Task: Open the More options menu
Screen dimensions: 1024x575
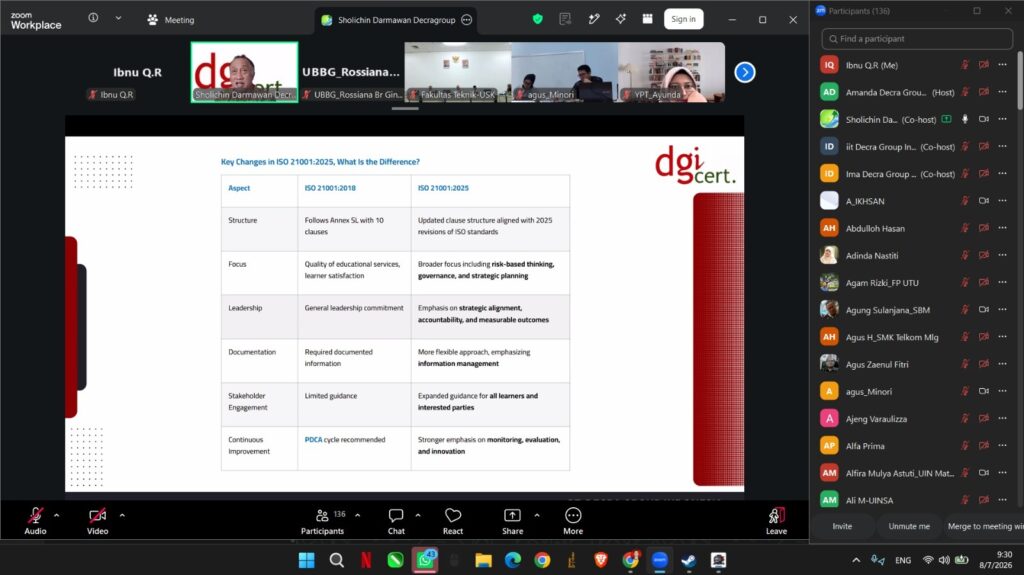Action: click(573, 521)
